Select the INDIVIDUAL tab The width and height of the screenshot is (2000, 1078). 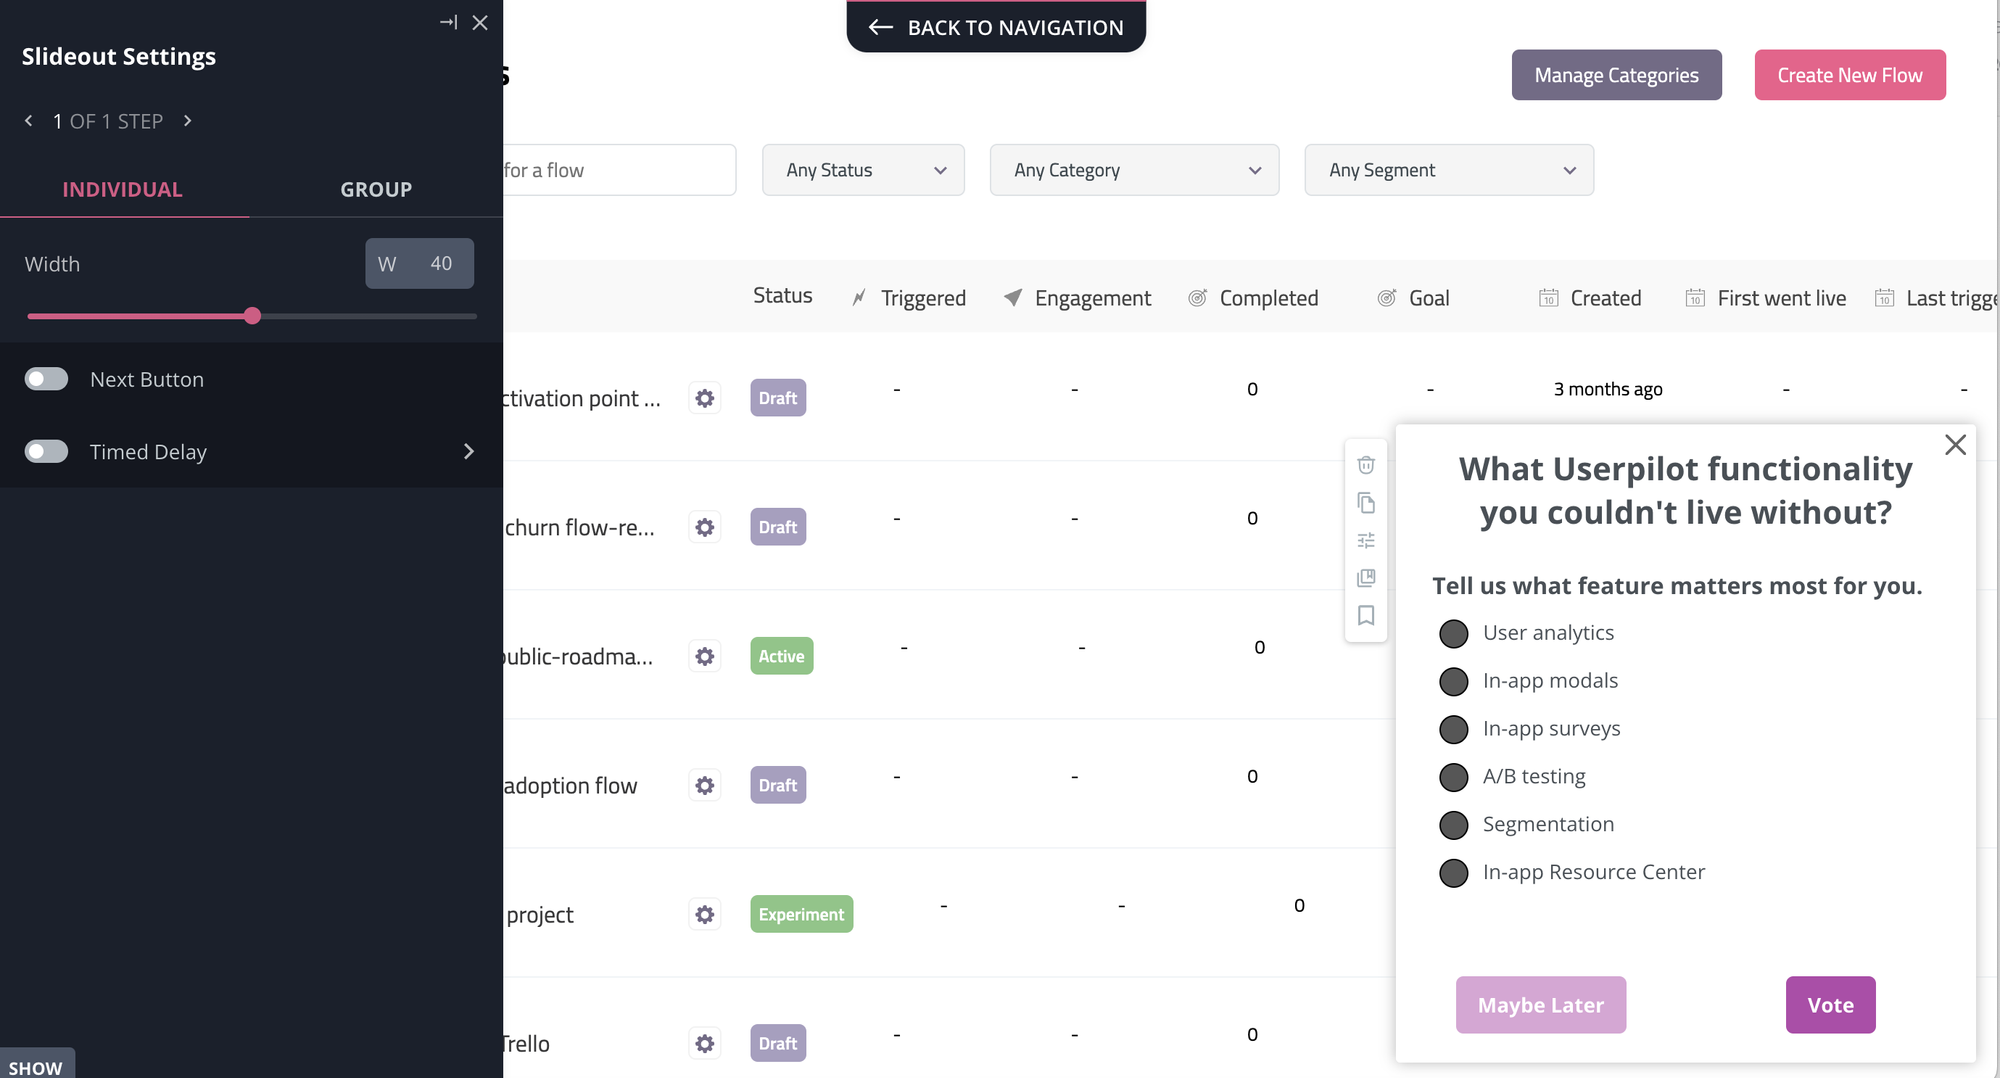[x=123, y=189]
